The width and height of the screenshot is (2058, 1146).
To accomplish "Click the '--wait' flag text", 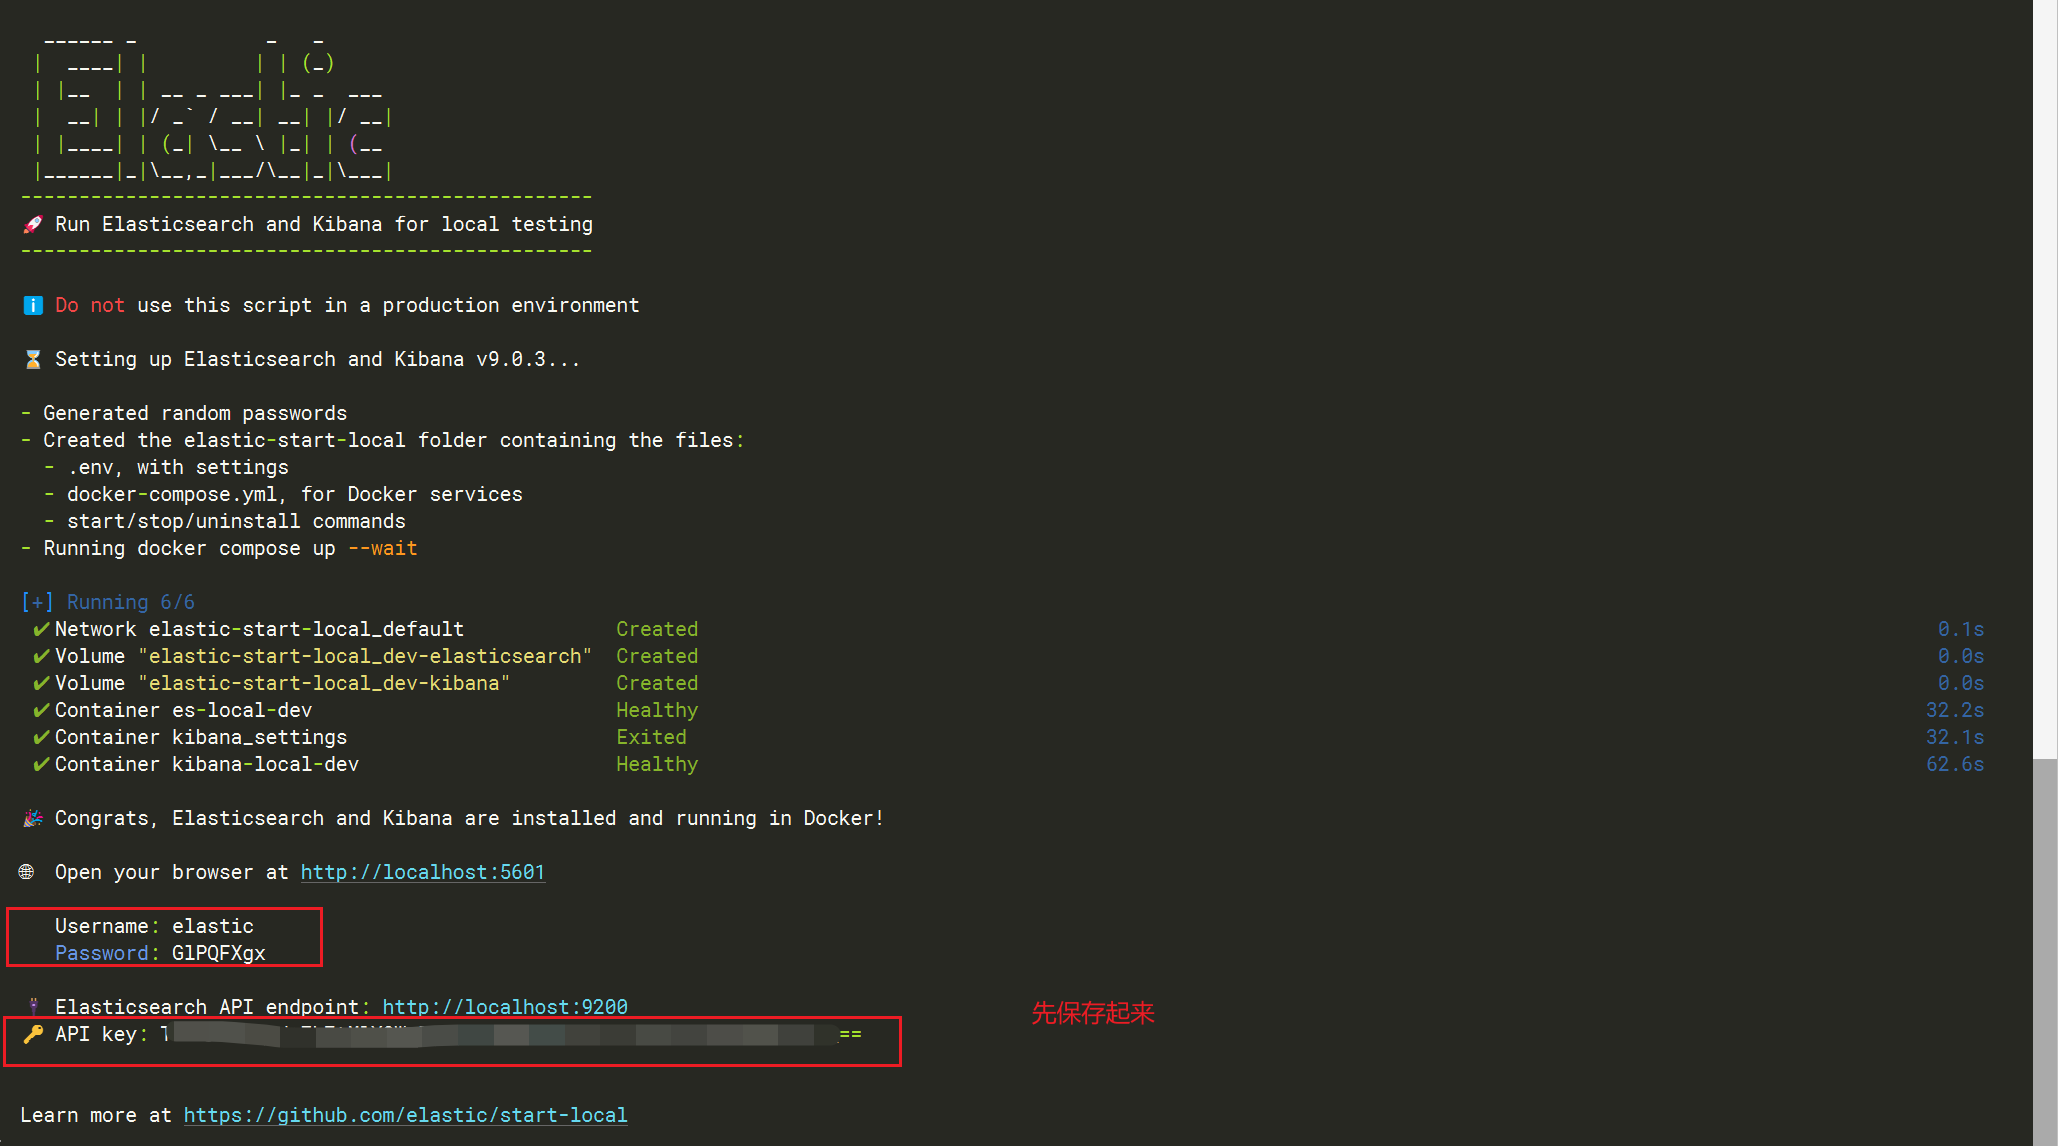I will 383,548.
